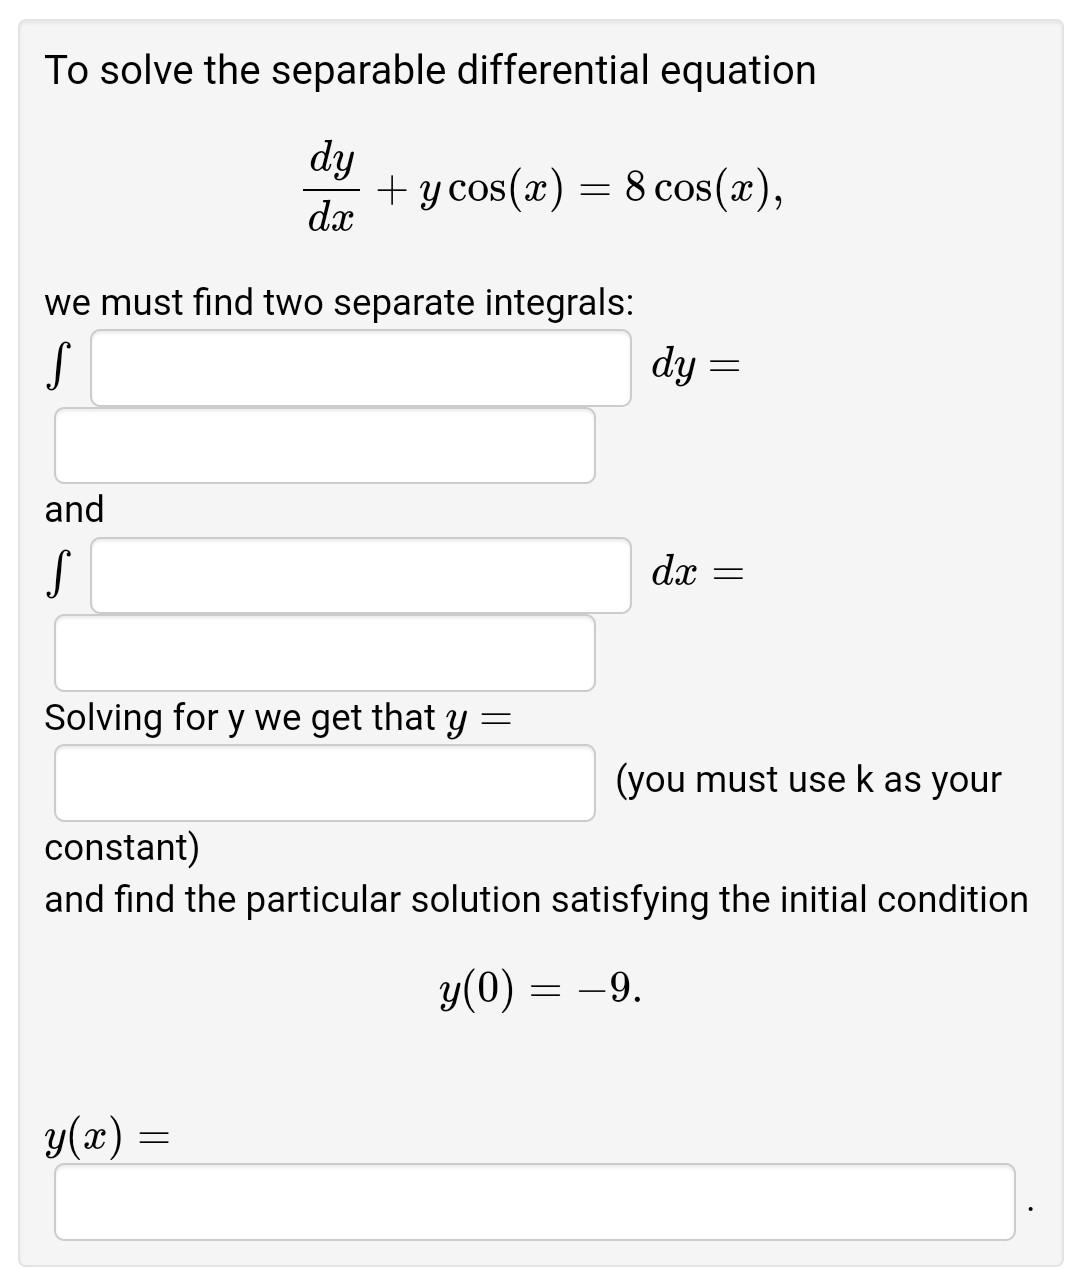
Task: Click the box for solving y
Action: [x=323, y=783]
